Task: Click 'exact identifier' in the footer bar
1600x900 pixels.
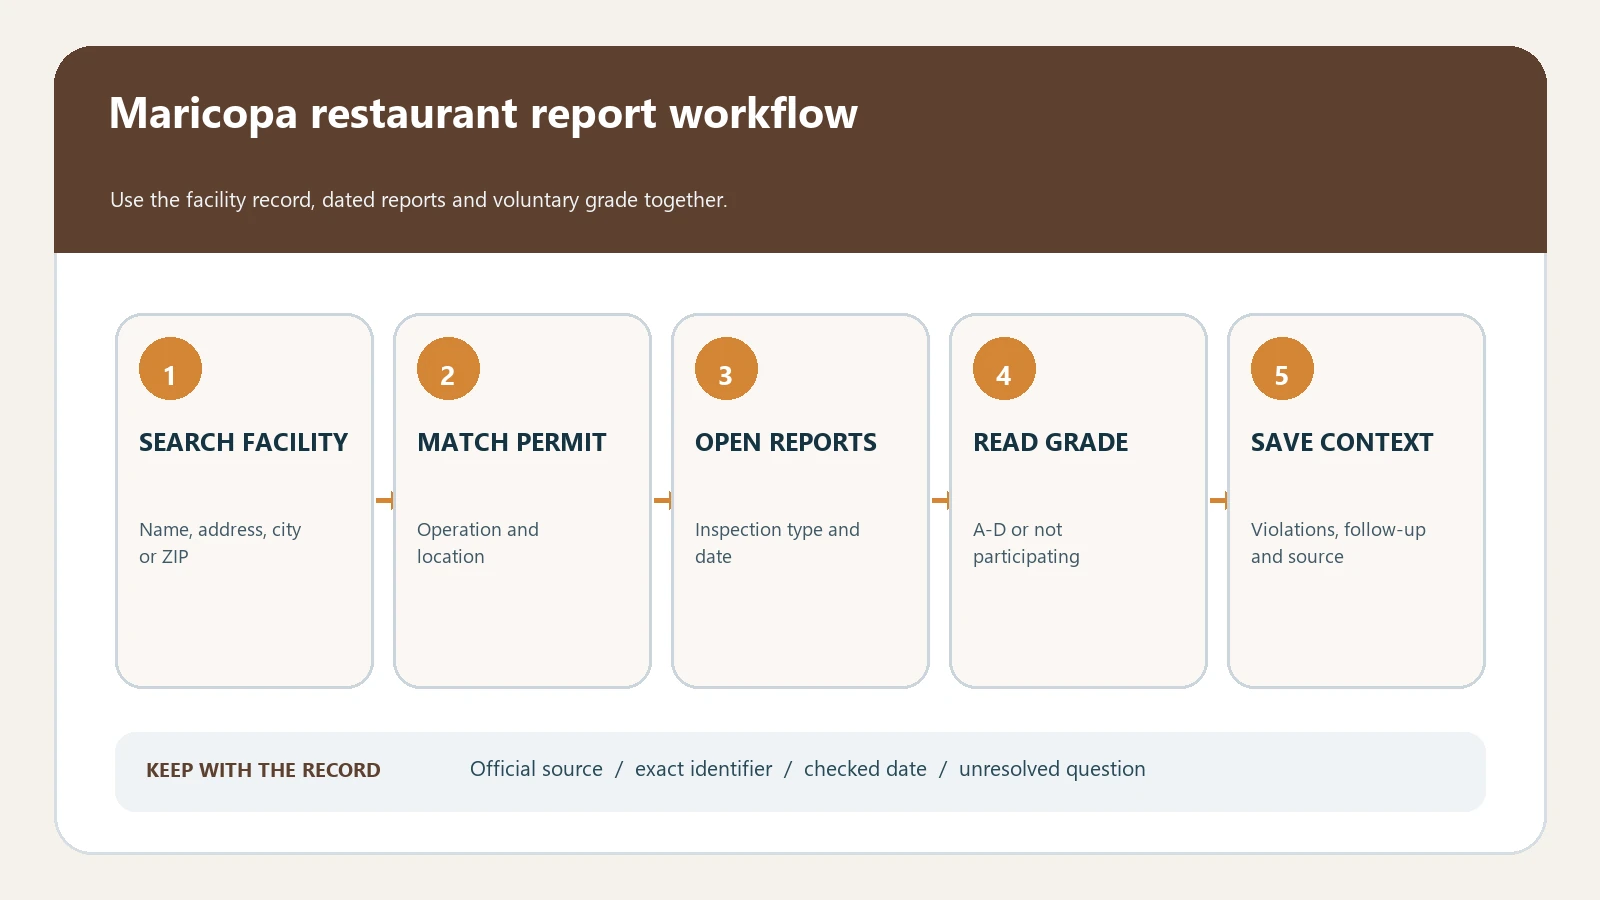Action: coord(703,769)
